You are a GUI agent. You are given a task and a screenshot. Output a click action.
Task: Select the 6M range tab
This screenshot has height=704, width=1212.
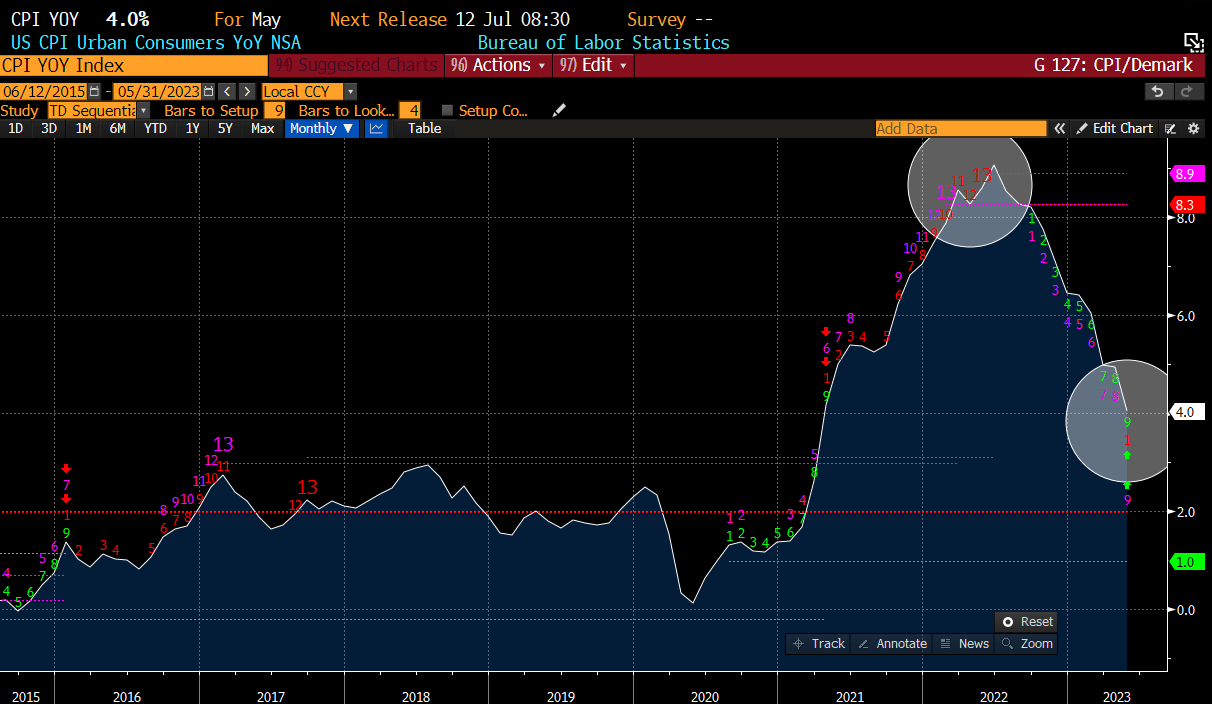point(118,128)
